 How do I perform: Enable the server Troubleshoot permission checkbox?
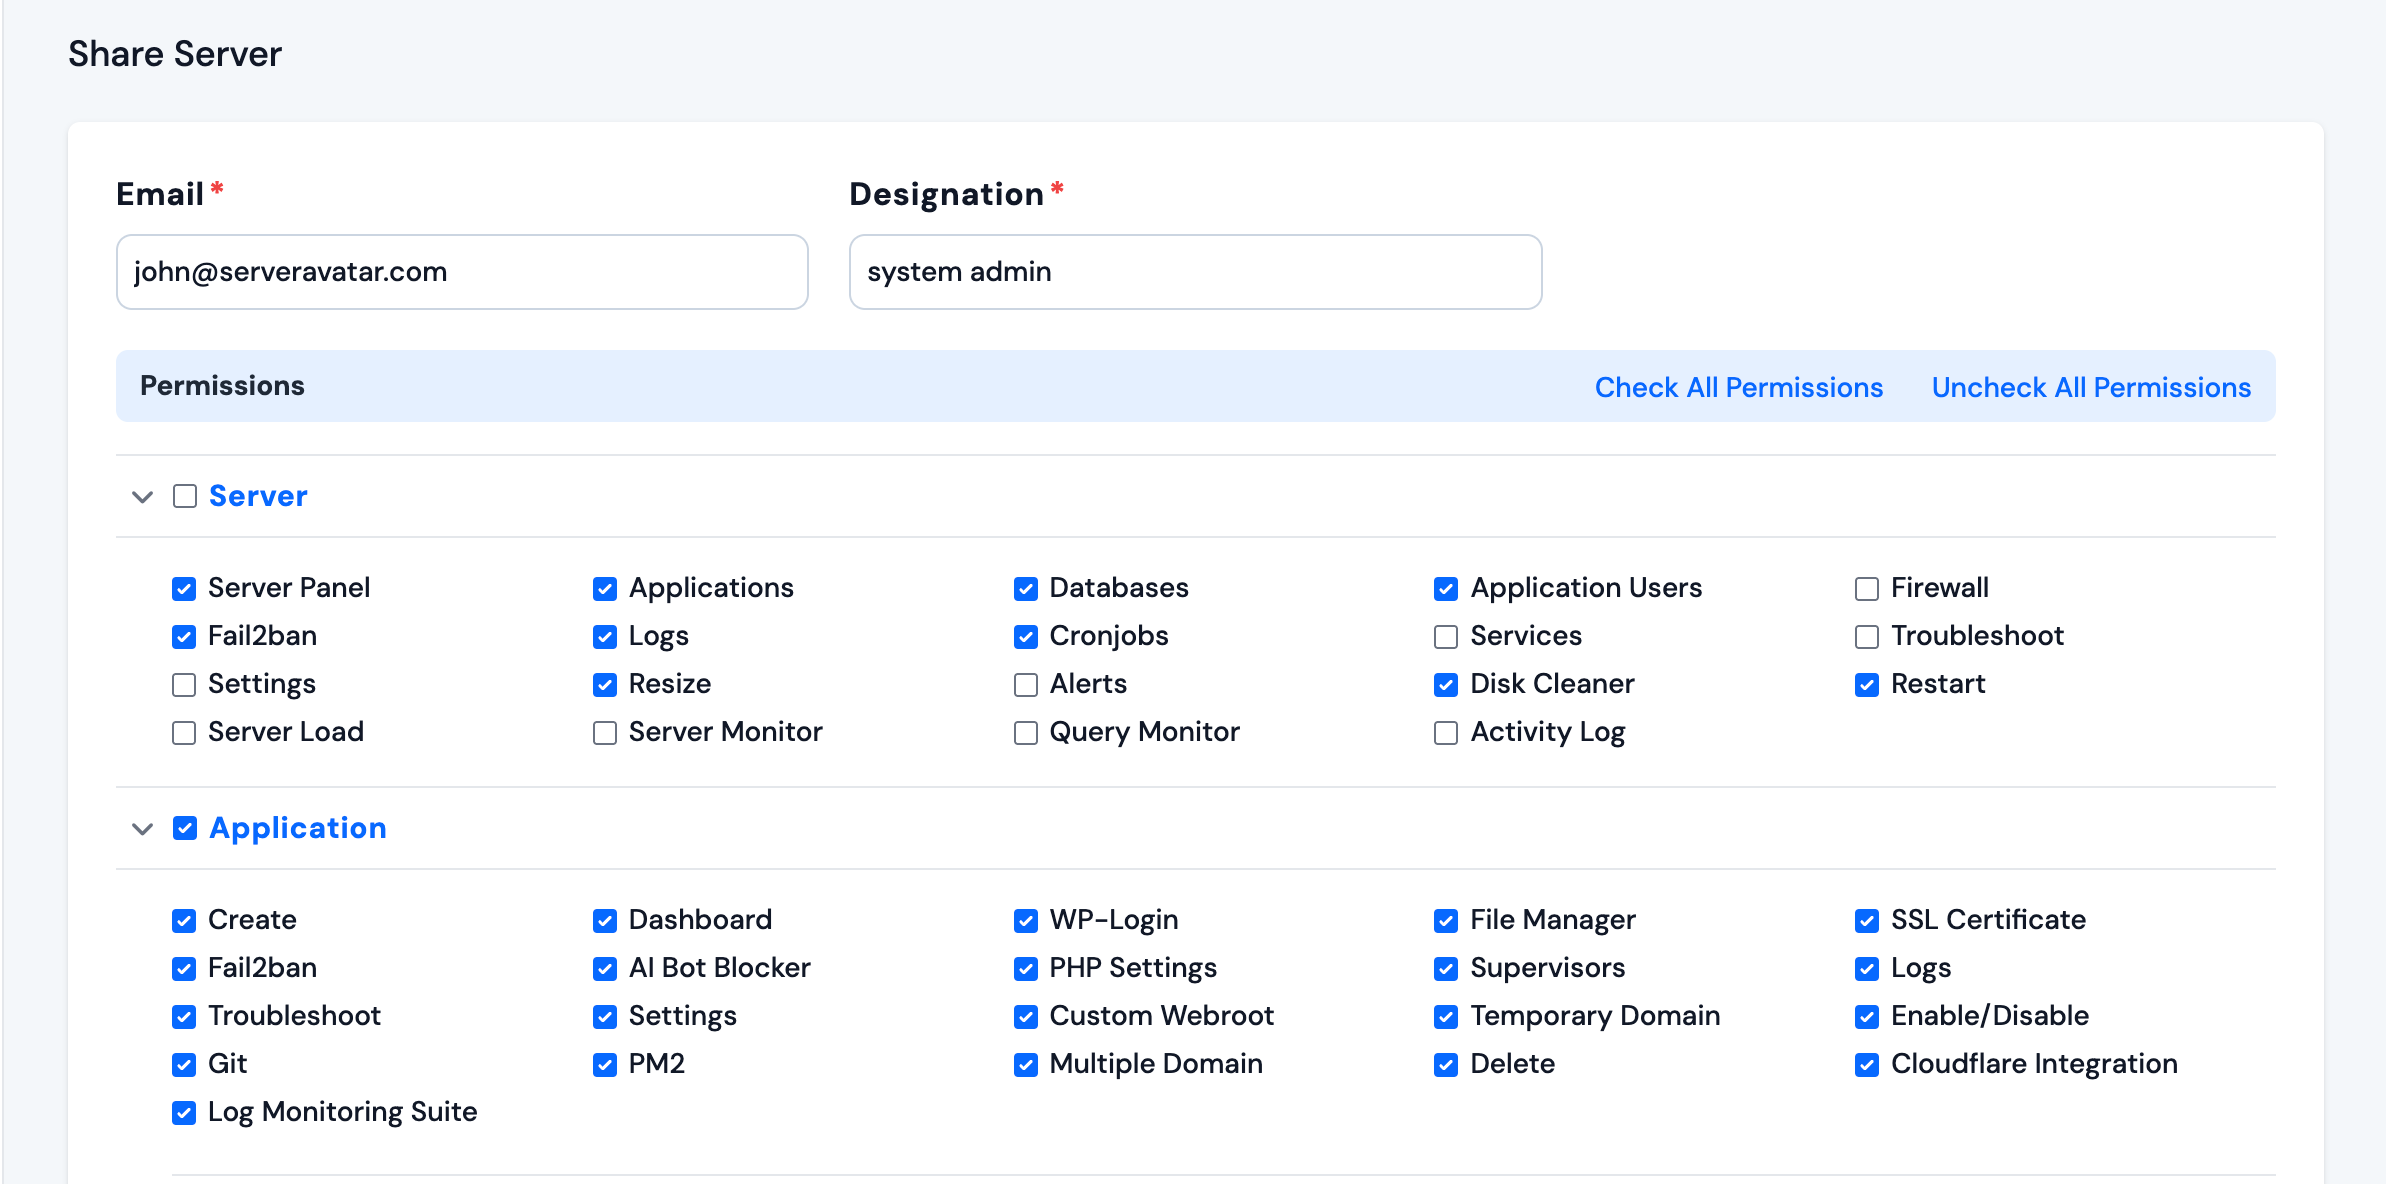click(x=1866, y=637)
